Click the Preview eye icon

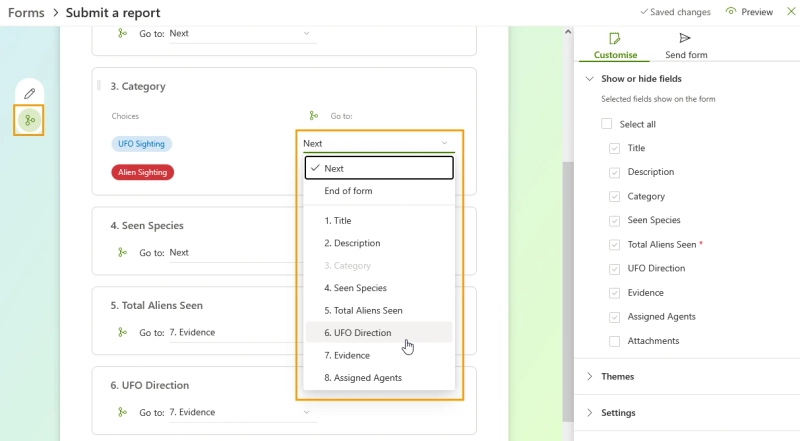731,11
